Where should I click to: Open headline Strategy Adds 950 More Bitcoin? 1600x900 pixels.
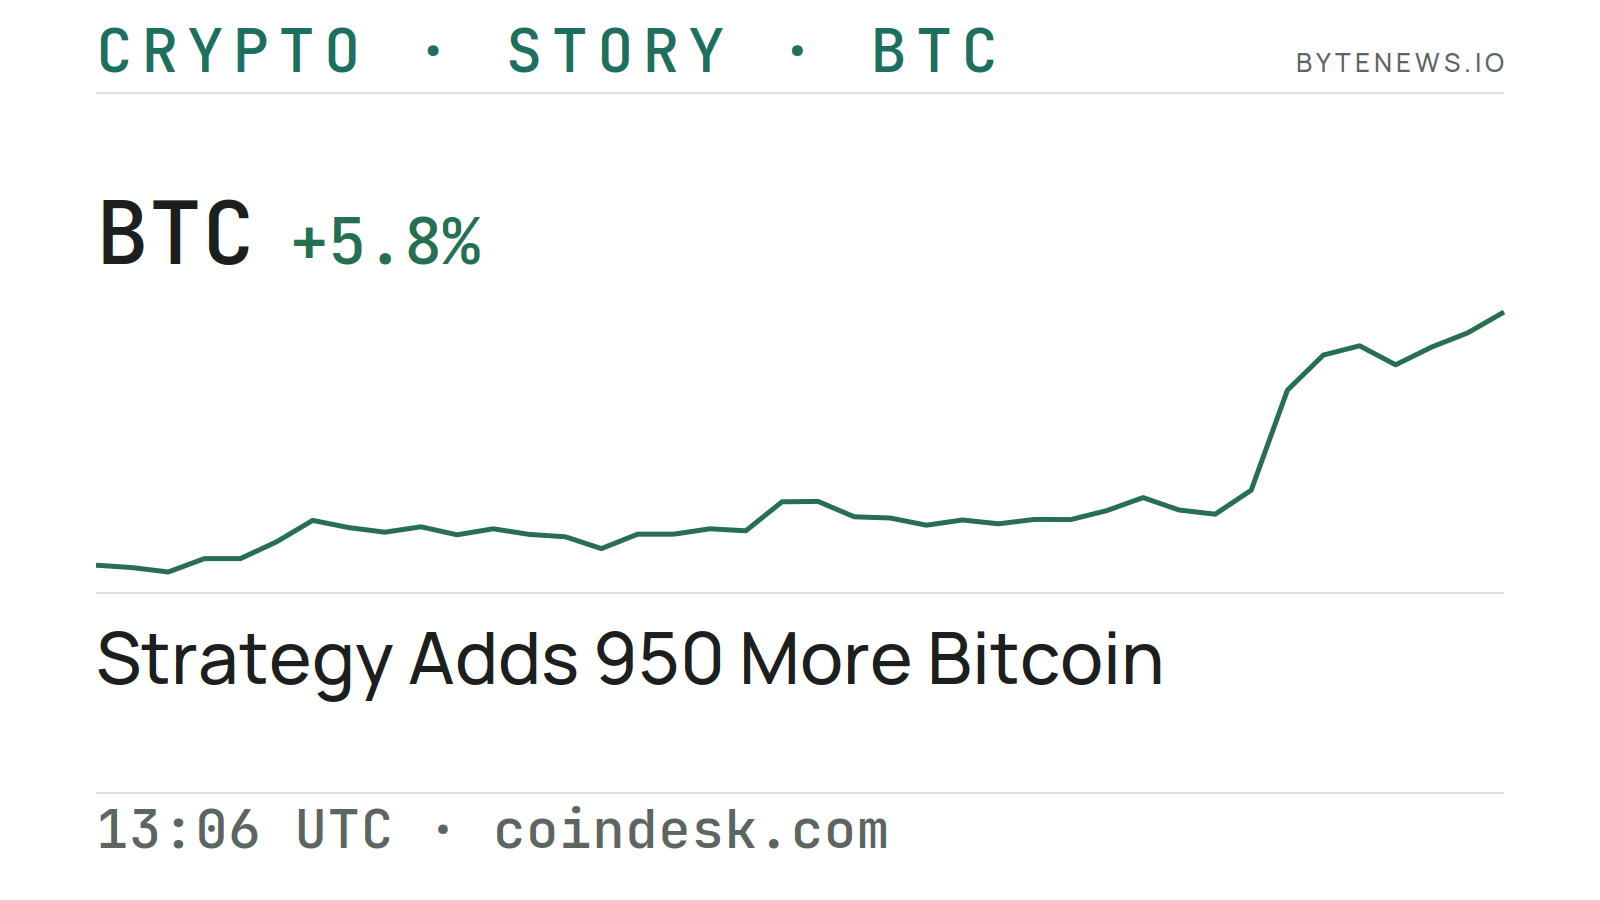point(630,660)
